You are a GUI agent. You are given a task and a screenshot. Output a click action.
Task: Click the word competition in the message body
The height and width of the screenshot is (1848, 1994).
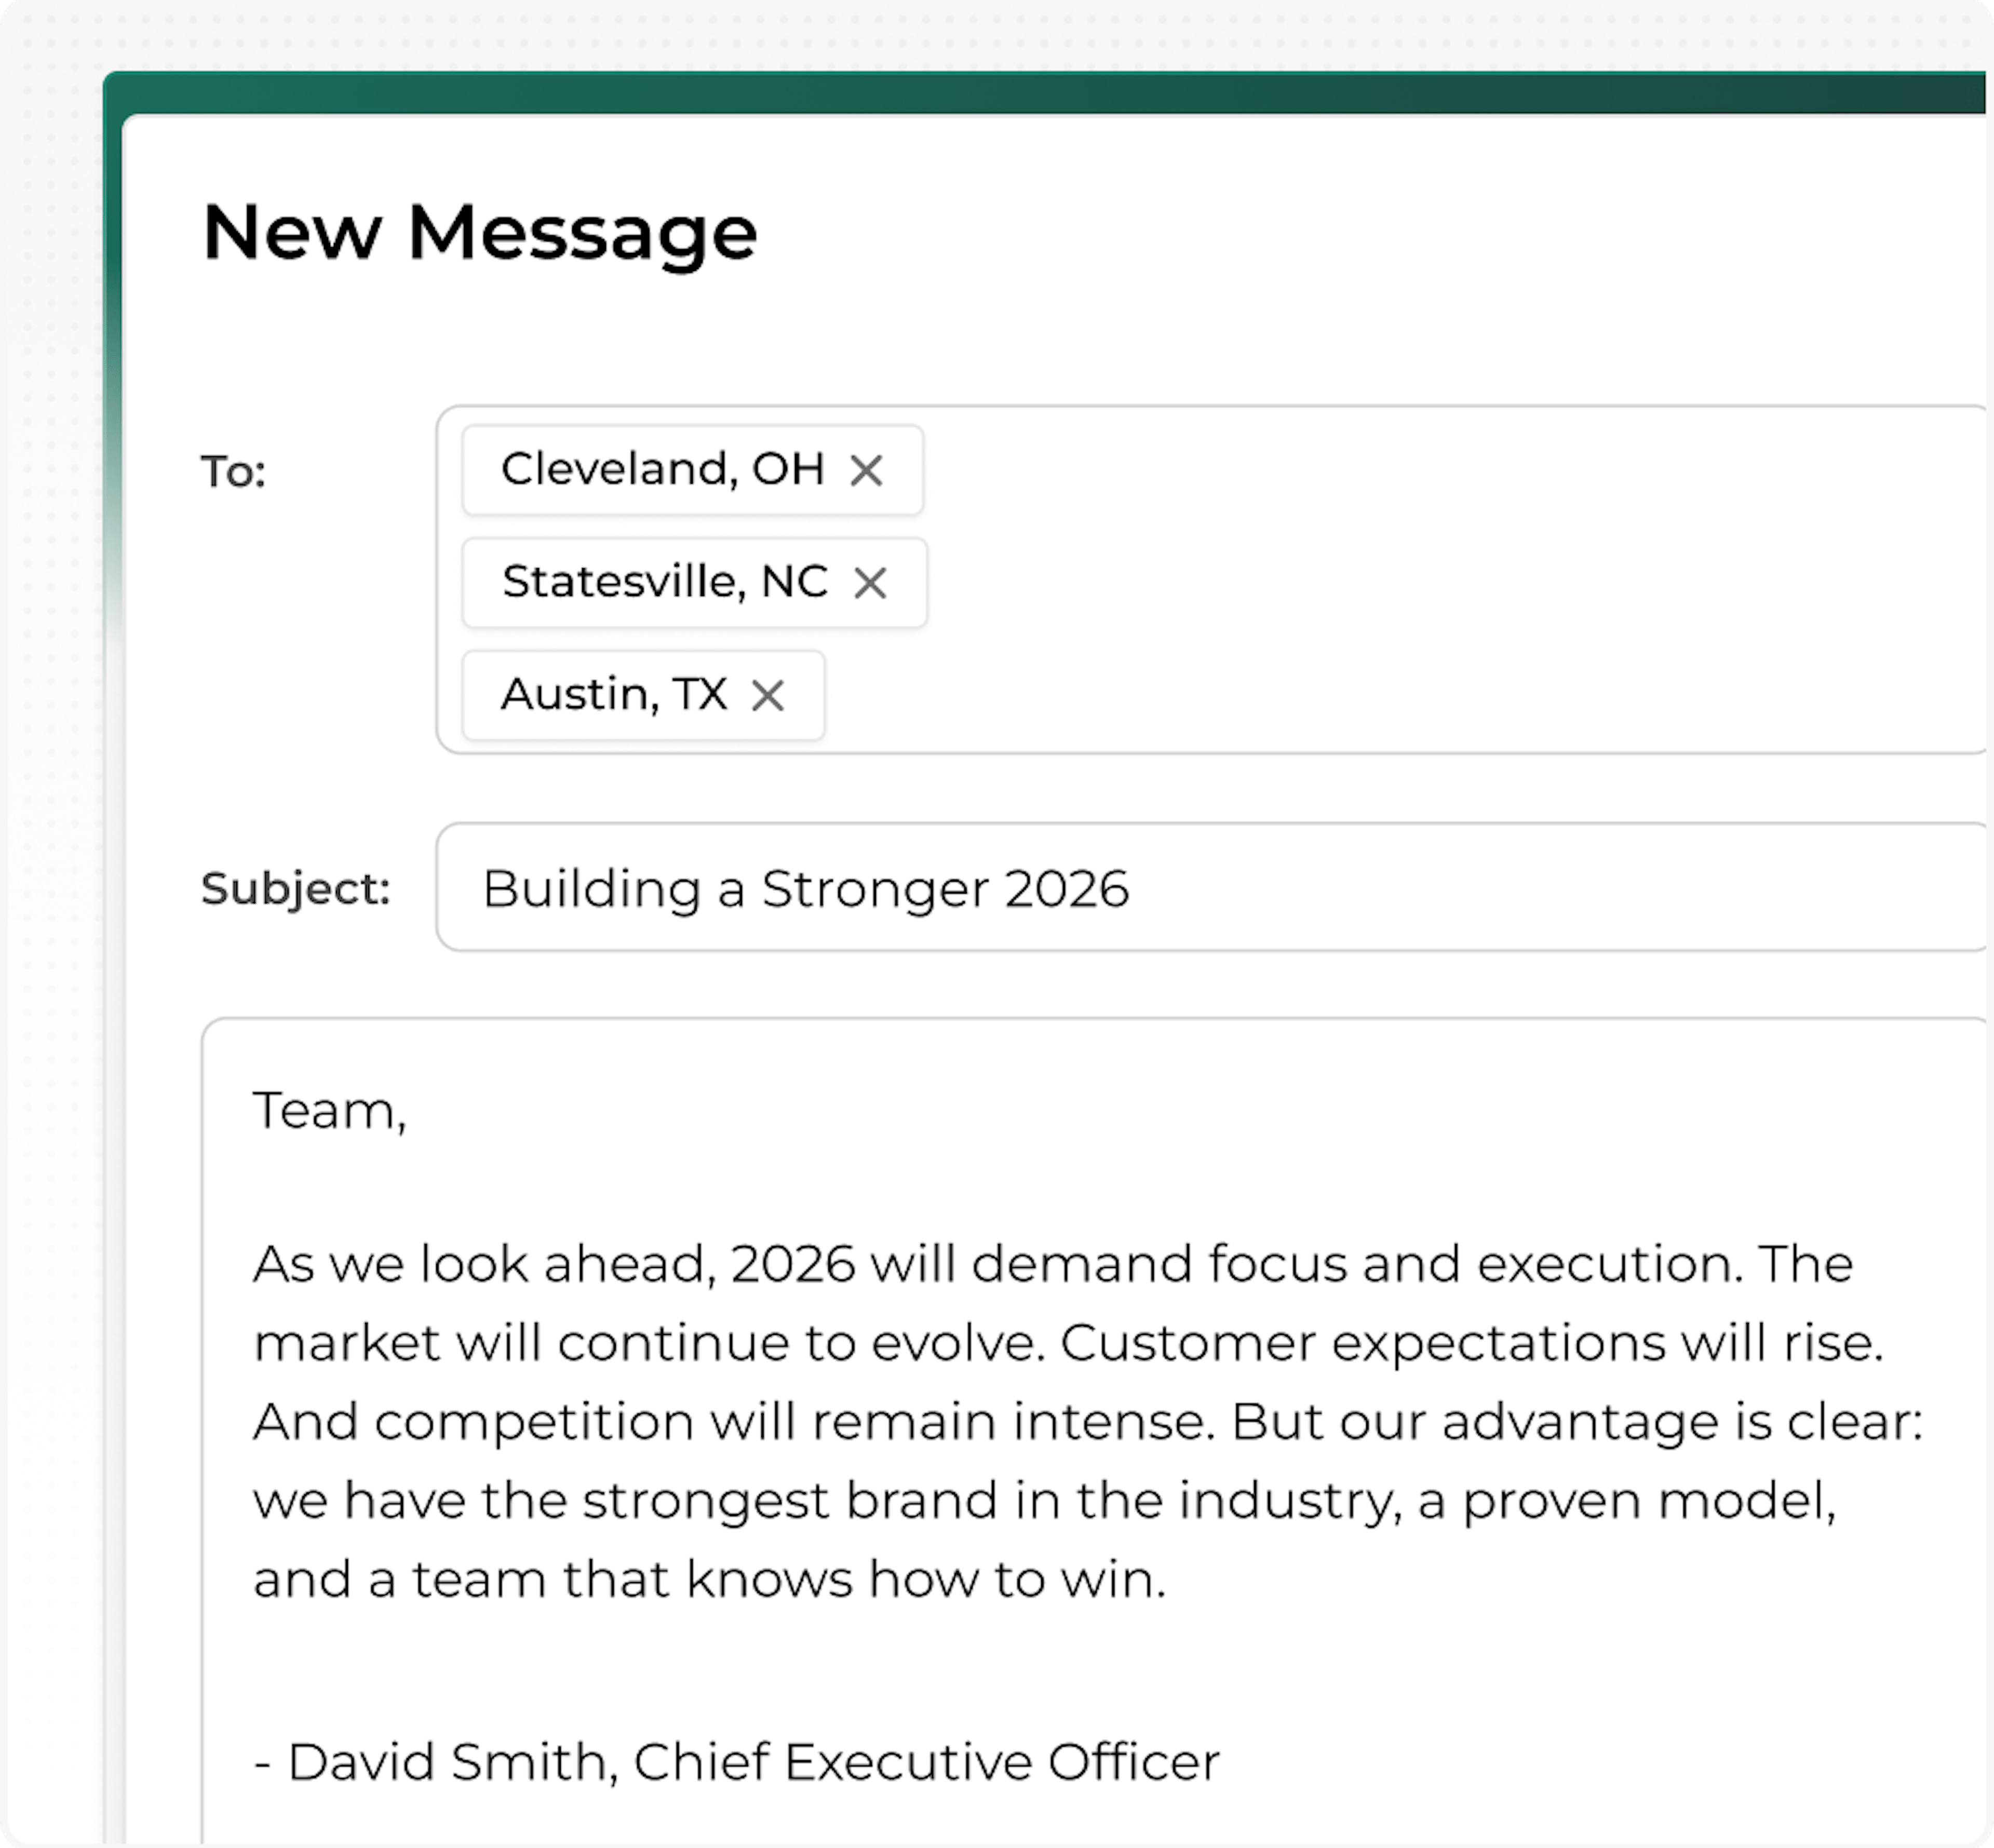coord(534,1422)
